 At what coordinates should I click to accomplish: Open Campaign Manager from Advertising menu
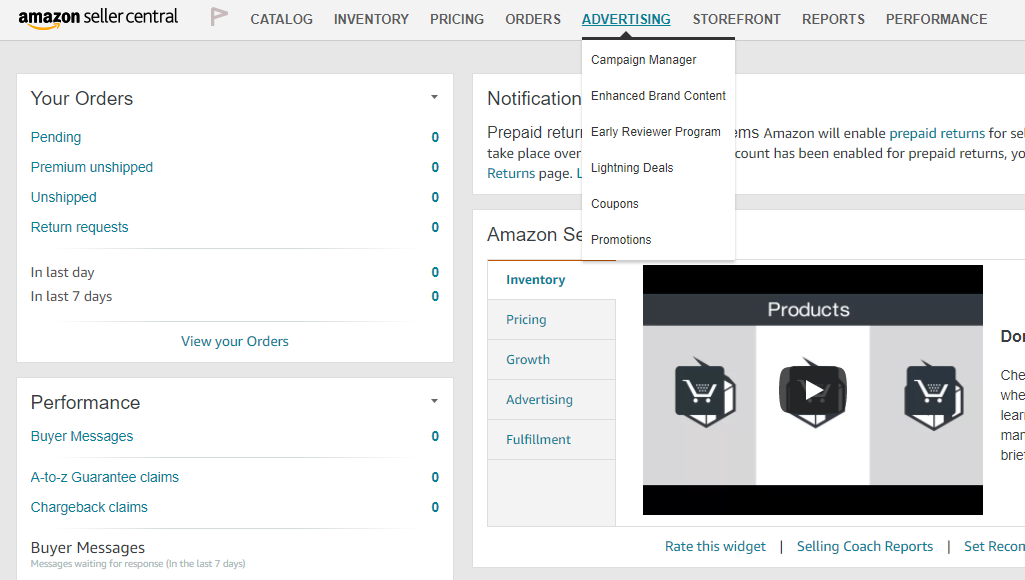[643, 60]
